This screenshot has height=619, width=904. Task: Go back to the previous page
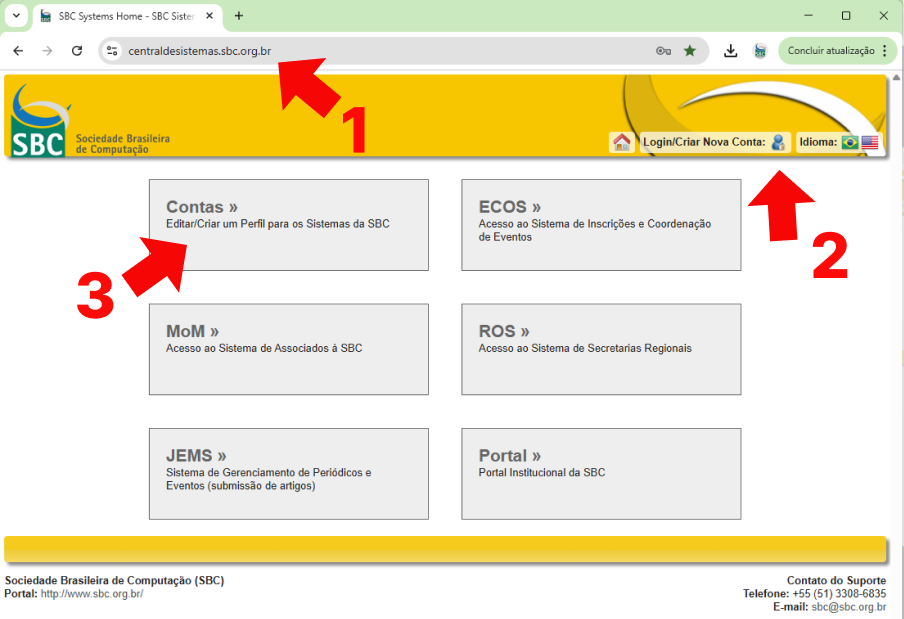[18, 51]
